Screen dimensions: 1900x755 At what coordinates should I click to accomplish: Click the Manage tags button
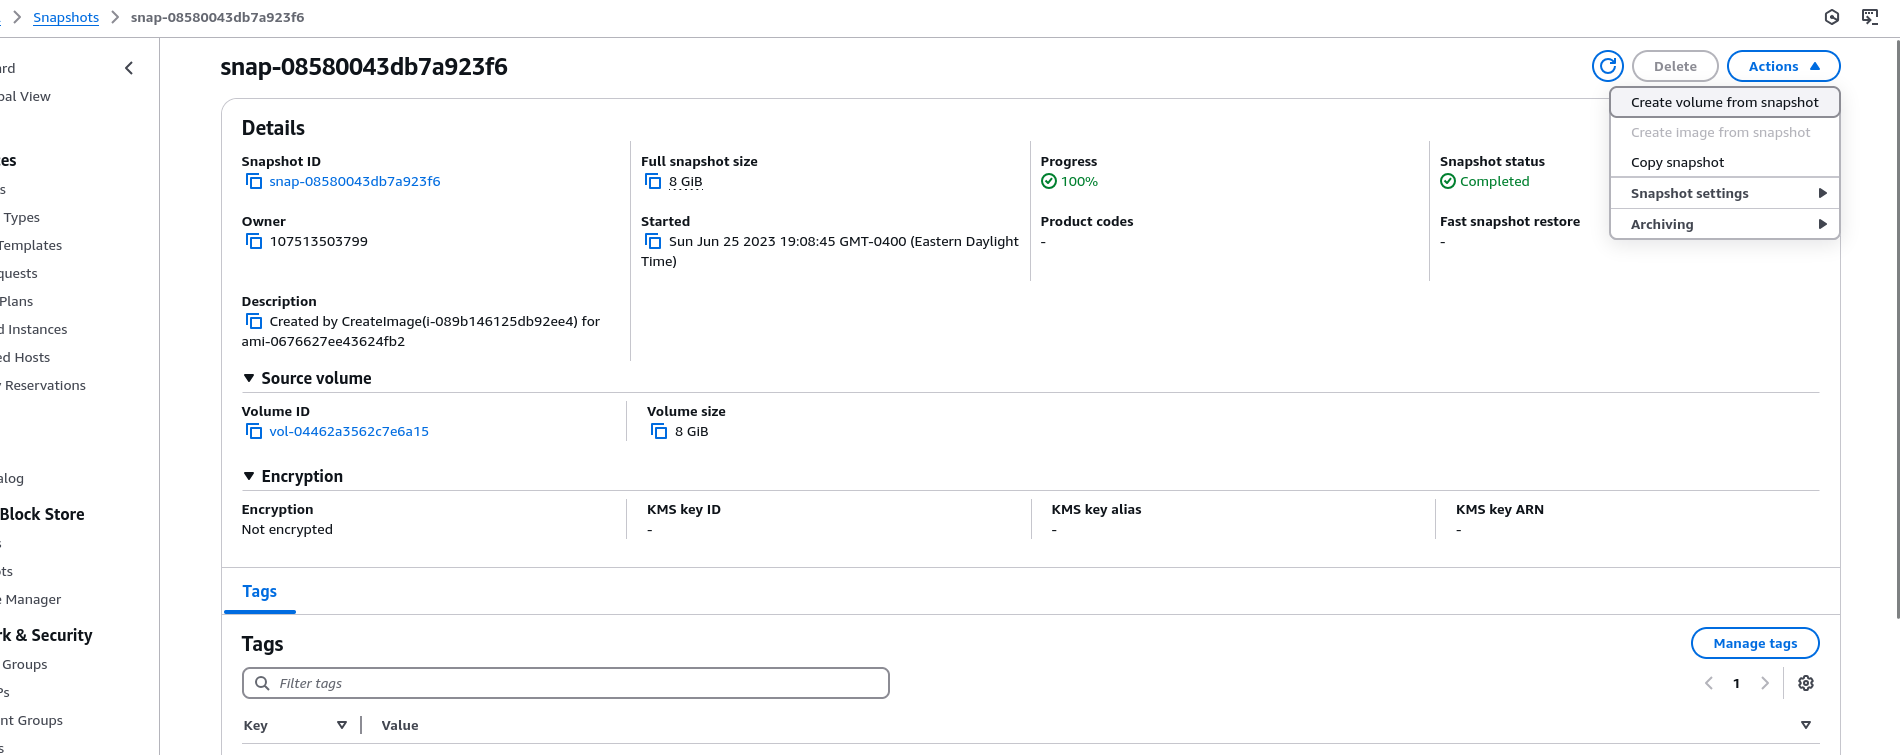pos(1754,643)
